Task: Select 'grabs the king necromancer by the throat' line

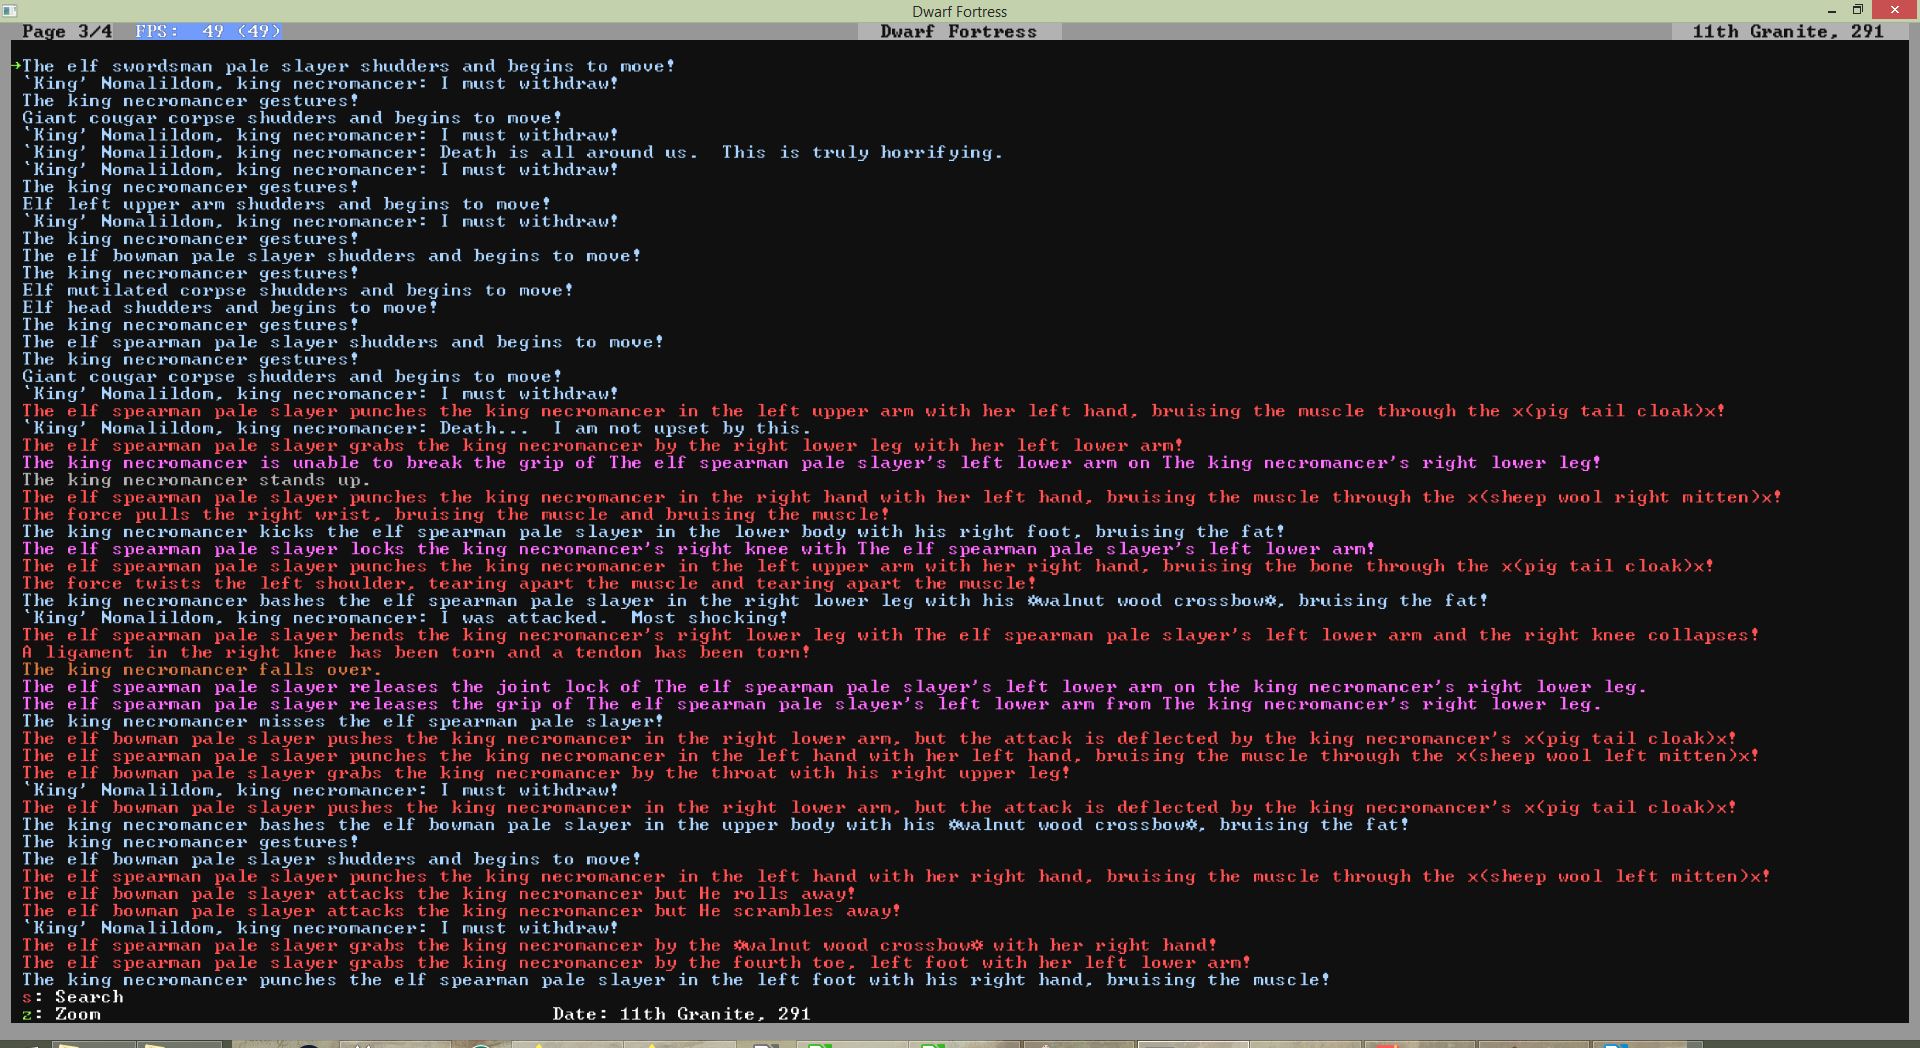Action: pos(546,773)
